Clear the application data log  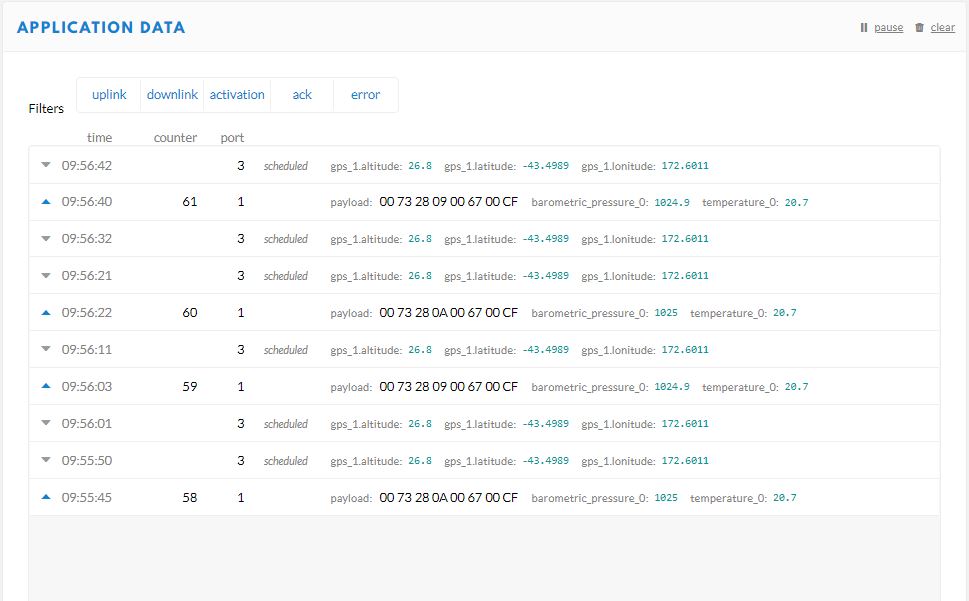[x=942, y=28]
